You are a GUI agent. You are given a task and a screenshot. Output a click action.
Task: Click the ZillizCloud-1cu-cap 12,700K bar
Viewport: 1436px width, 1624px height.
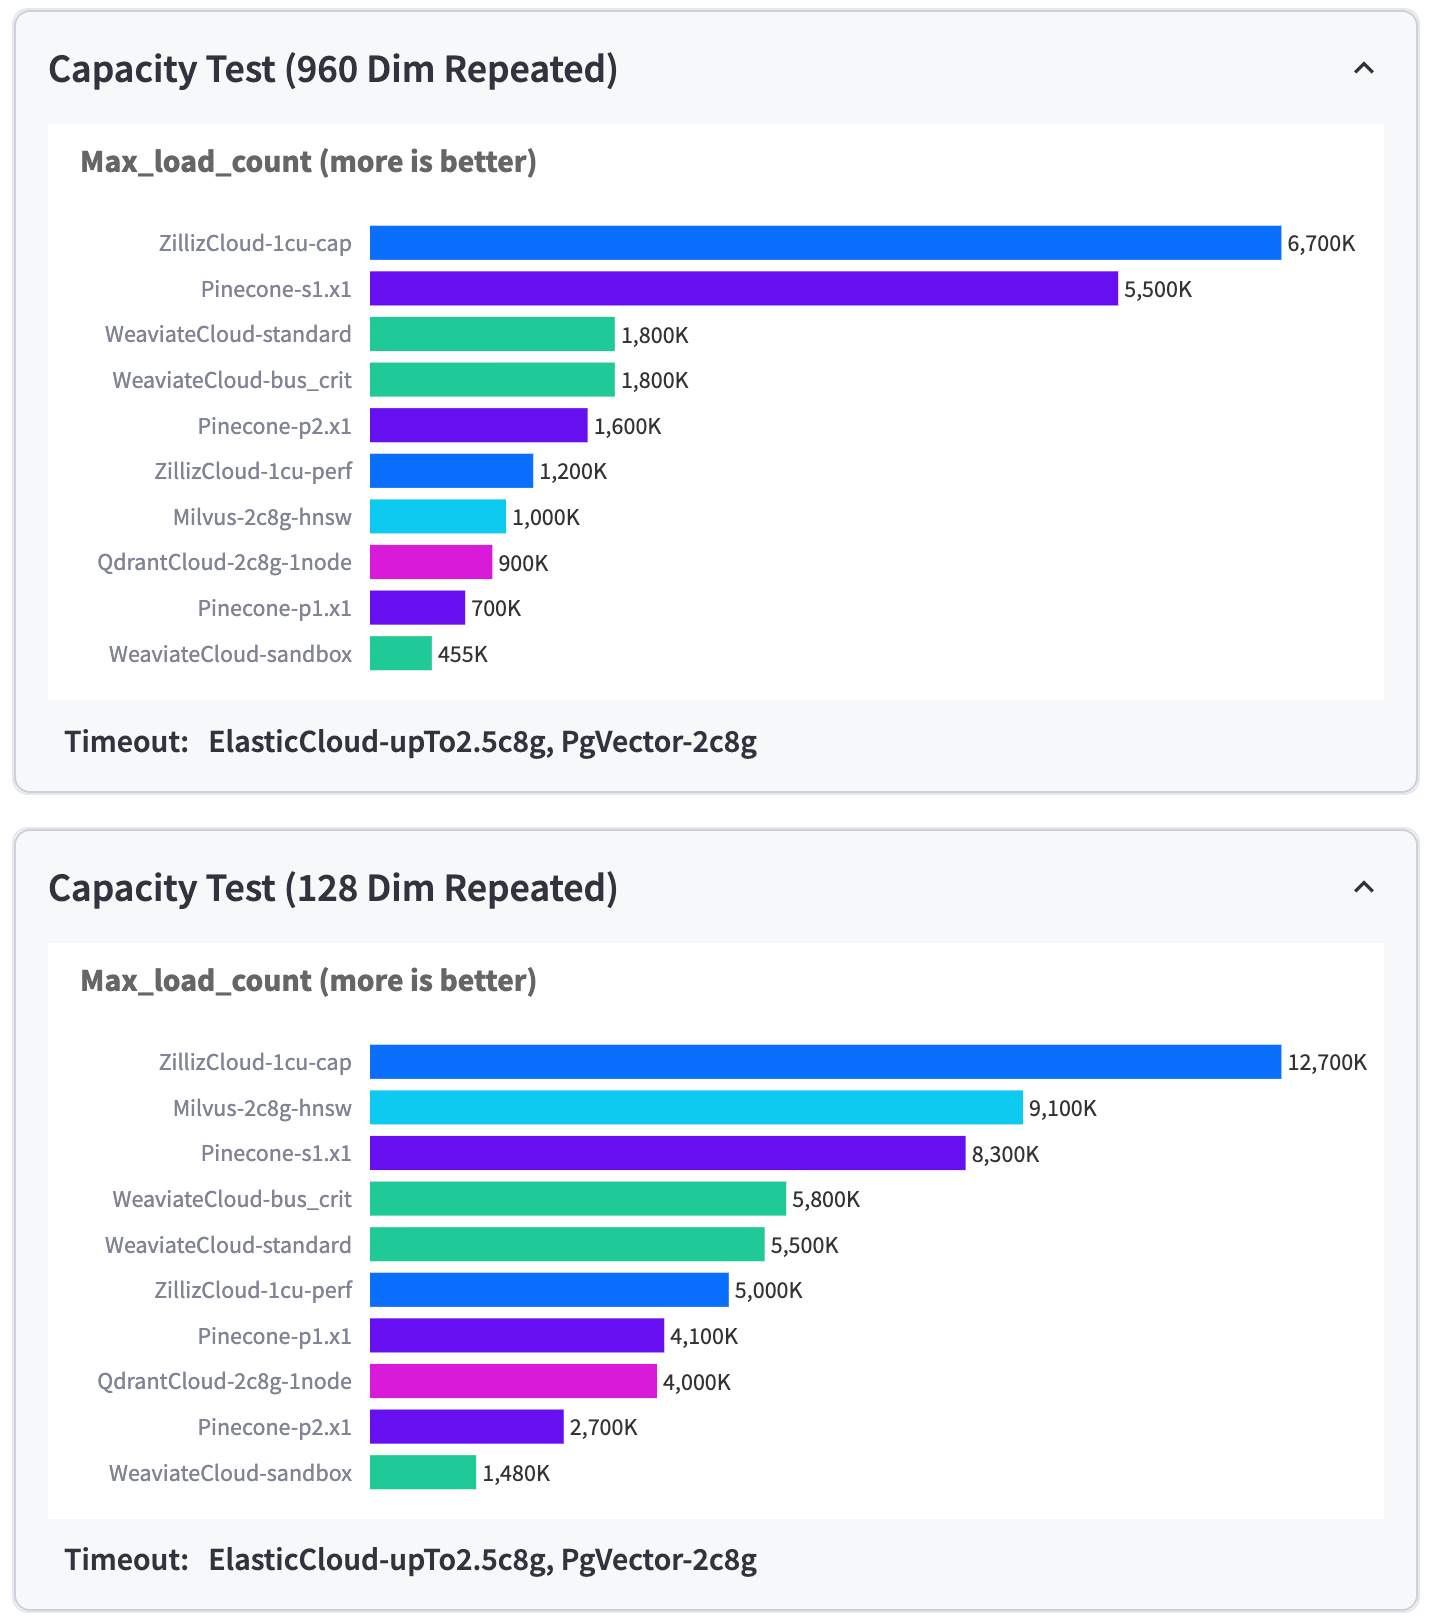(x=824, y=1062)
